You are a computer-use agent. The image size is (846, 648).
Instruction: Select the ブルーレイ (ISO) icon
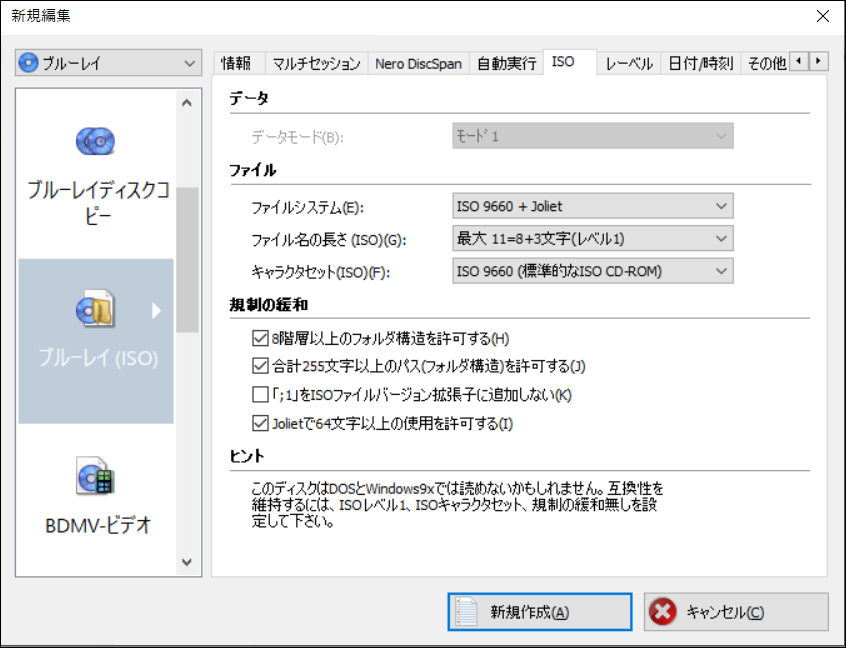(95, 310)
